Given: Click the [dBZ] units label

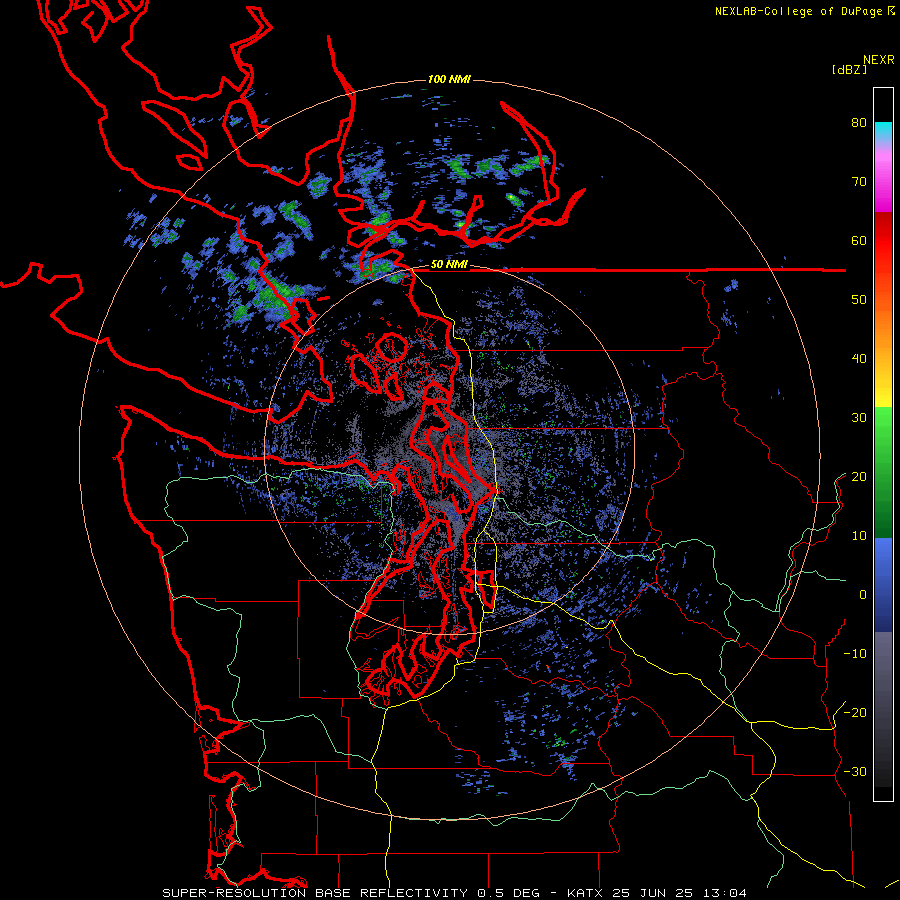Looking at the screenshot, I should (x=849, y=69).
